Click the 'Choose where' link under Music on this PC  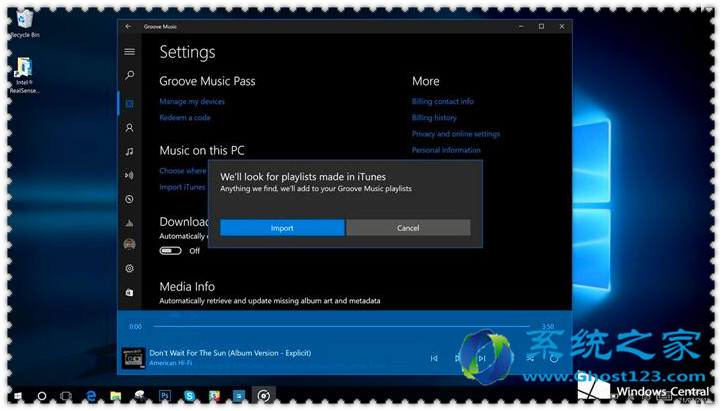(x=183, y=171)
